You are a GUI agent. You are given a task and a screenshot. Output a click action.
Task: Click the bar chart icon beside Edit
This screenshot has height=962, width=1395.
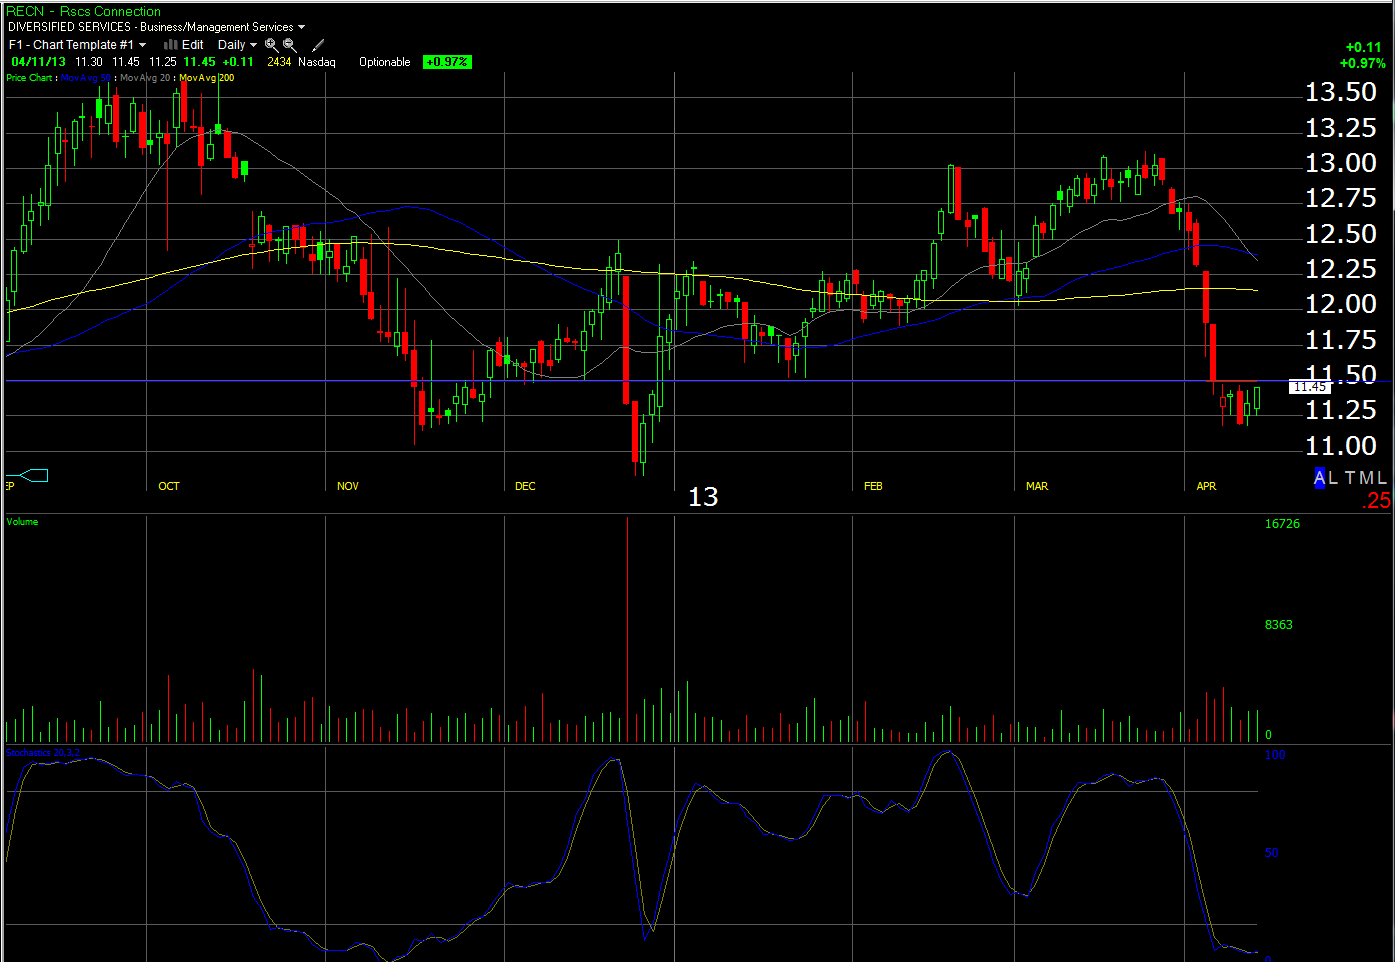(171, 45)
